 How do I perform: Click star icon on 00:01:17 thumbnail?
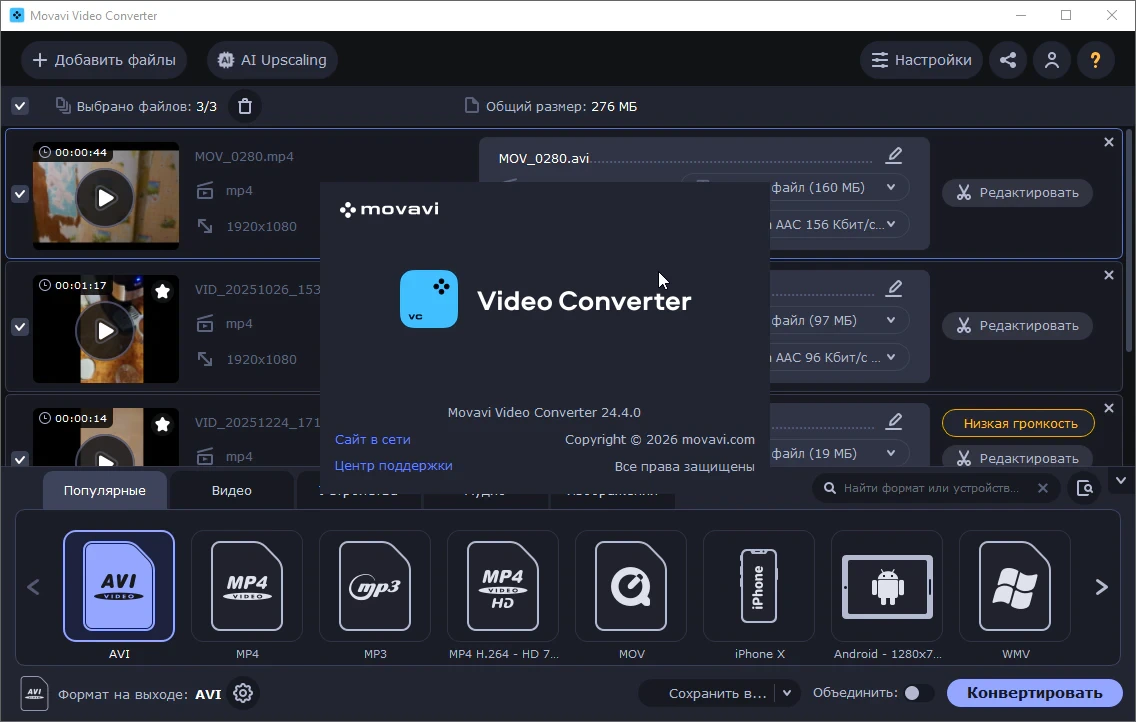(162, 291)
